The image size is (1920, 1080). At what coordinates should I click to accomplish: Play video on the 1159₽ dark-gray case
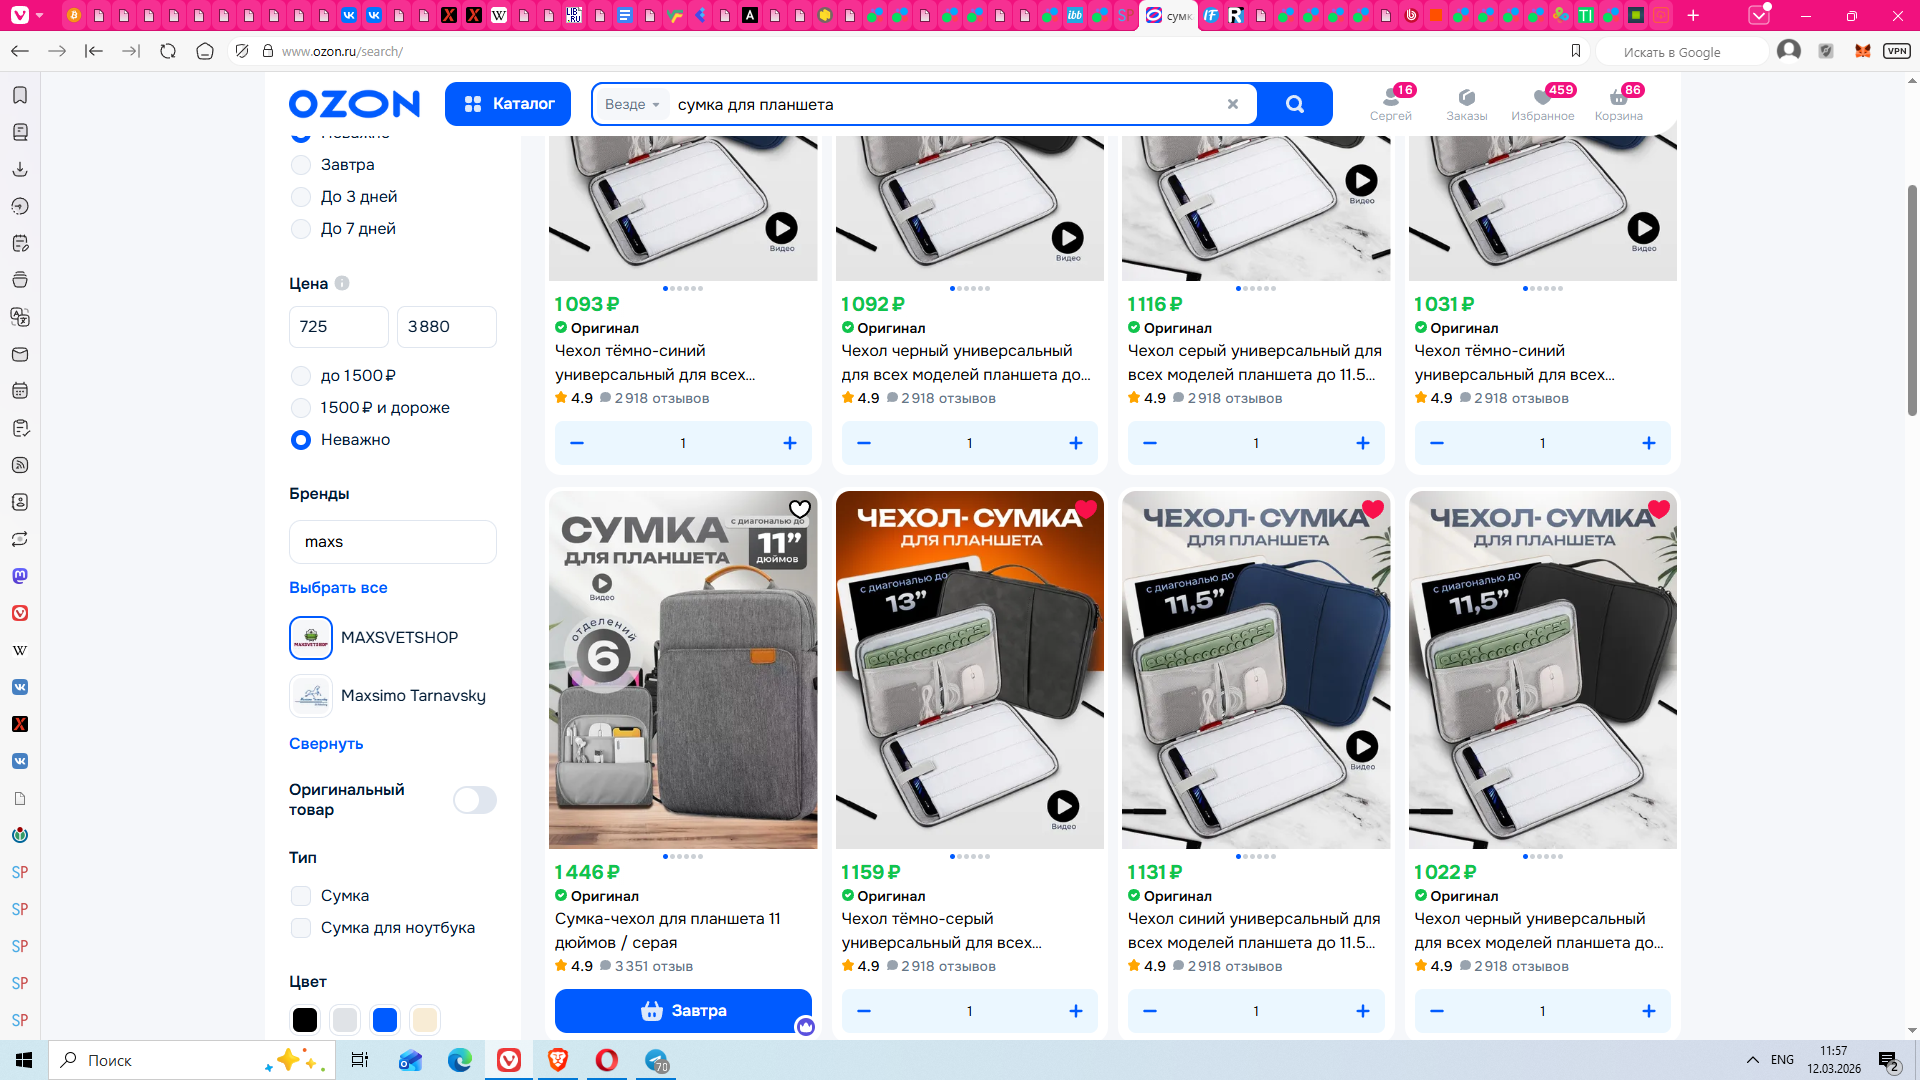click(x=1063, y=806)
